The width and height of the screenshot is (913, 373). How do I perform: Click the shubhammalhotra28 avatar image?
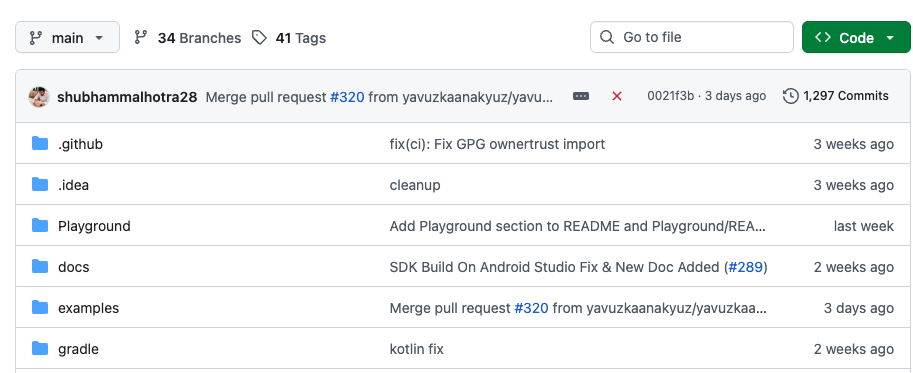tap(39, 97)
